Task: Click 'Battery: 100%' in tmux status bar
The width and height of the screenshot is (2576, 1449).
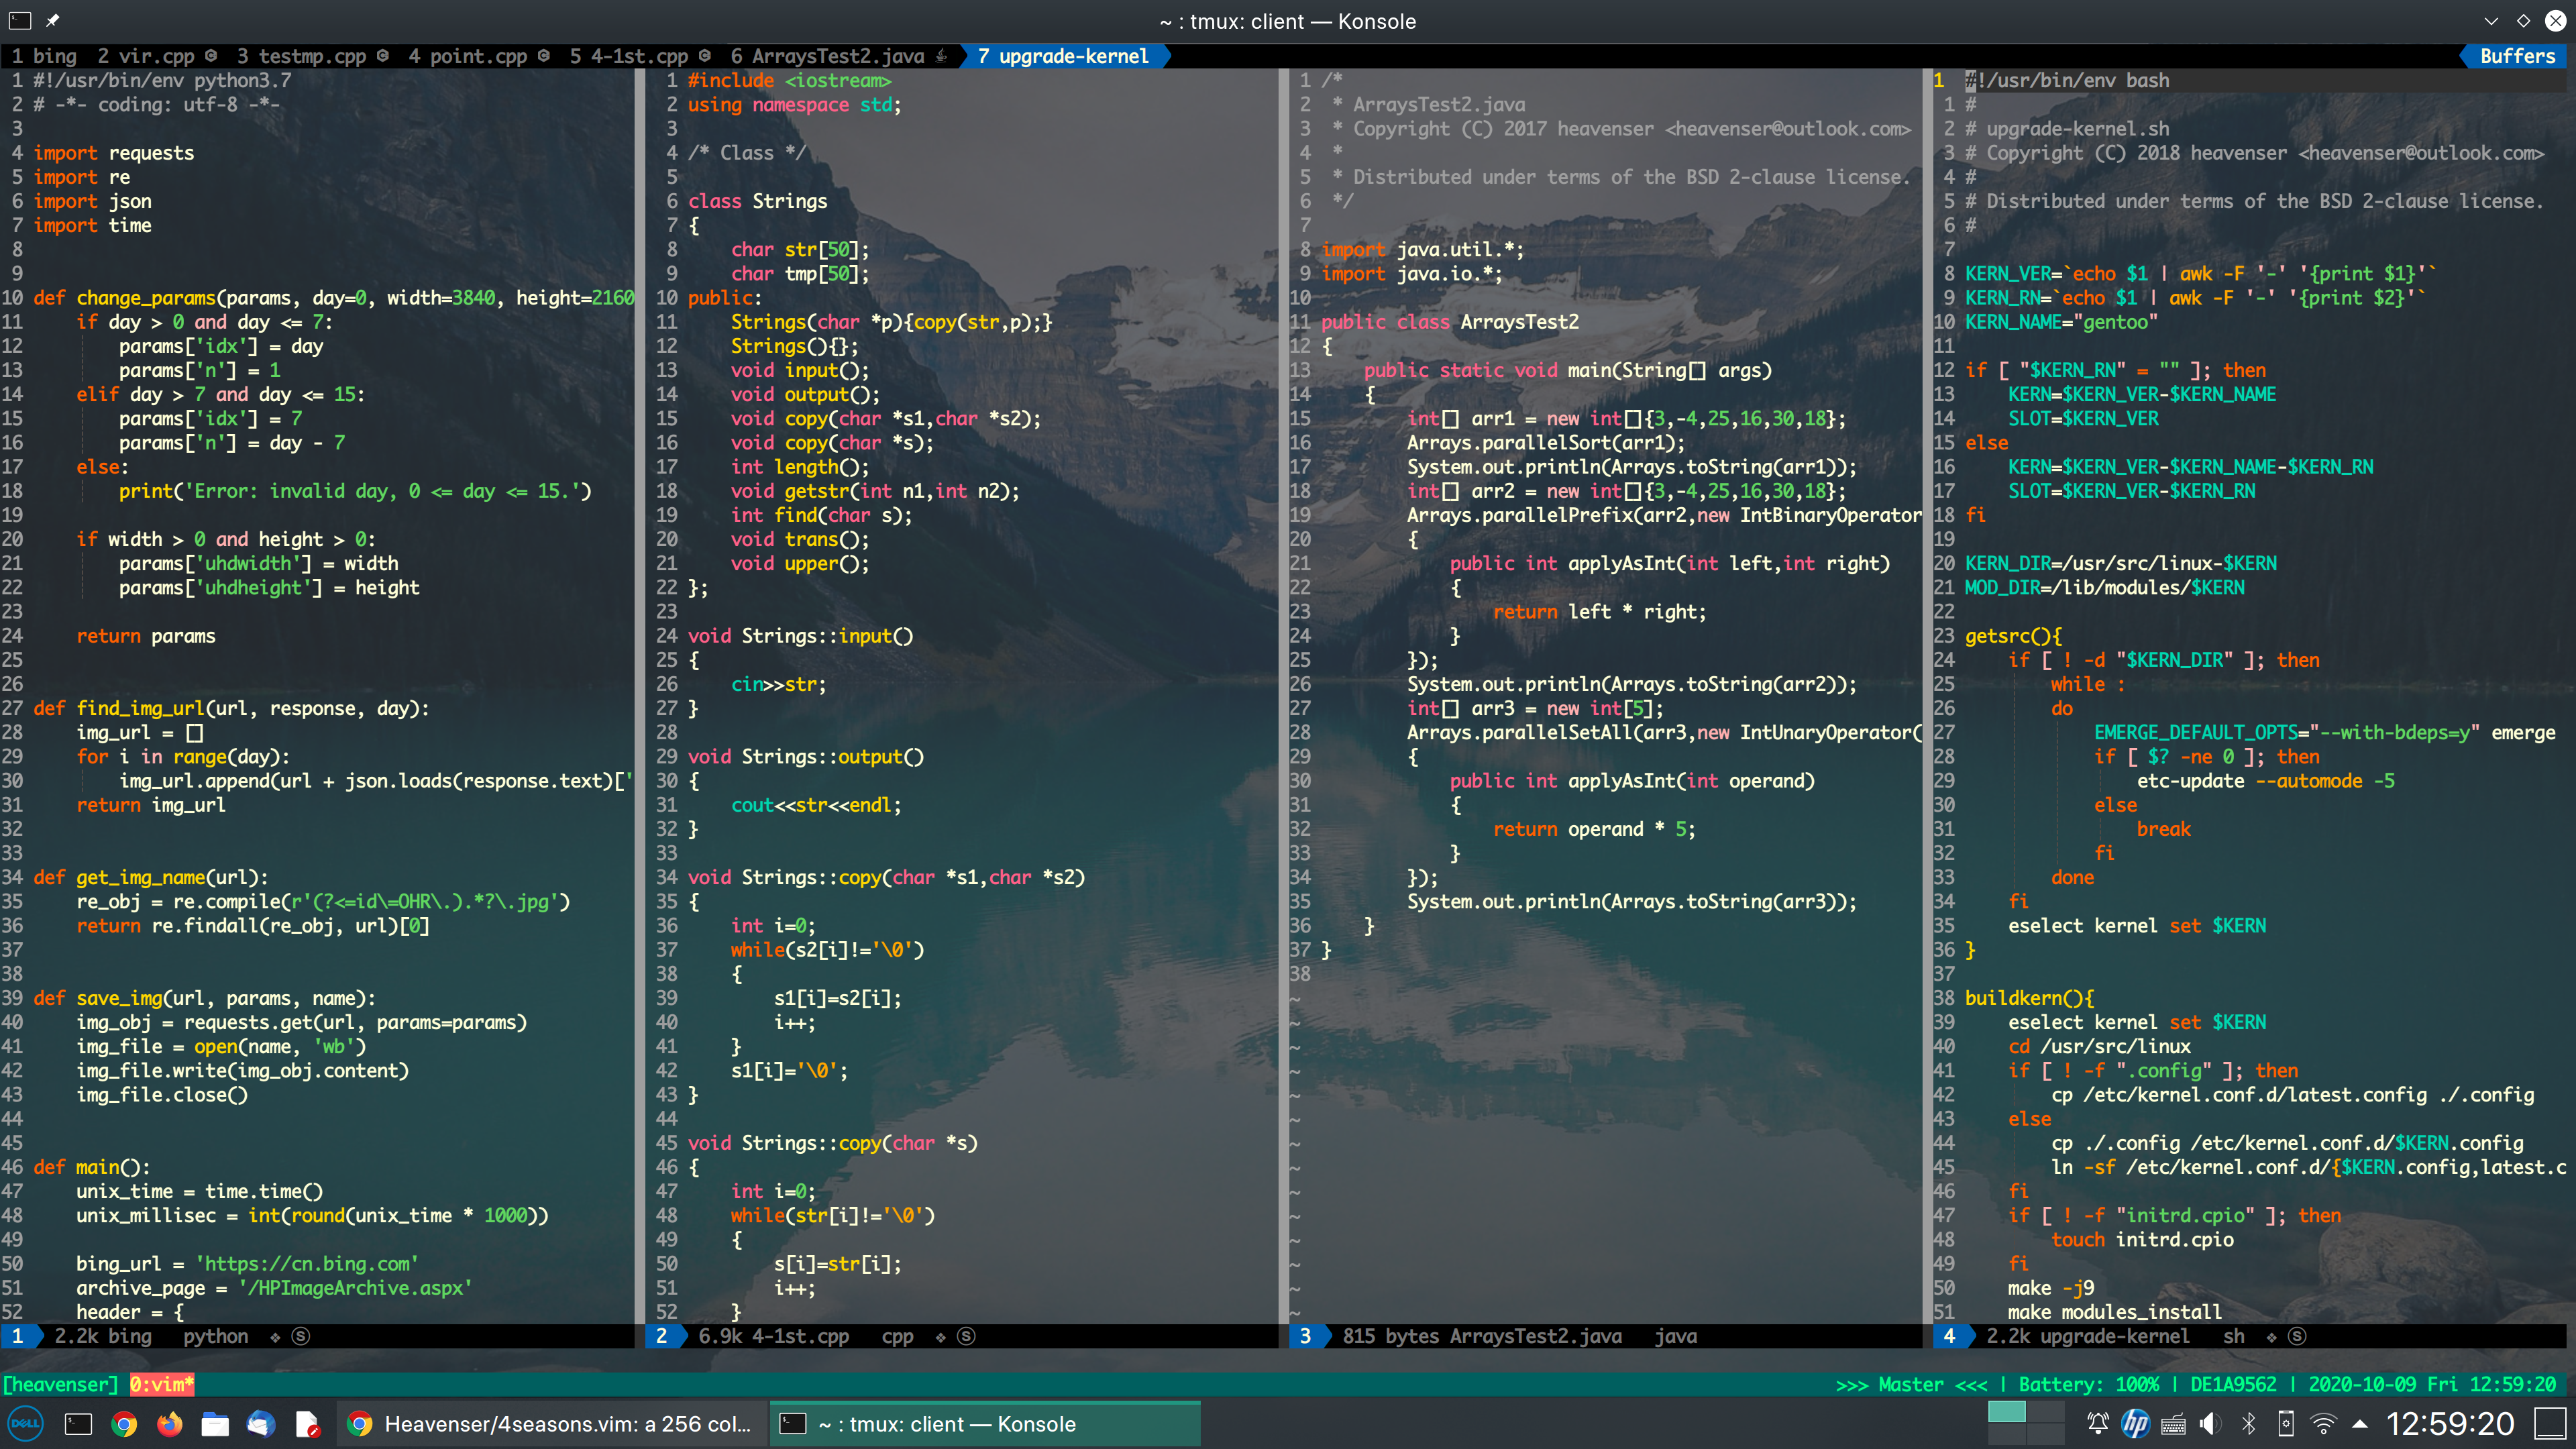Action: pyautogui.click(x=2088, y=1384)
